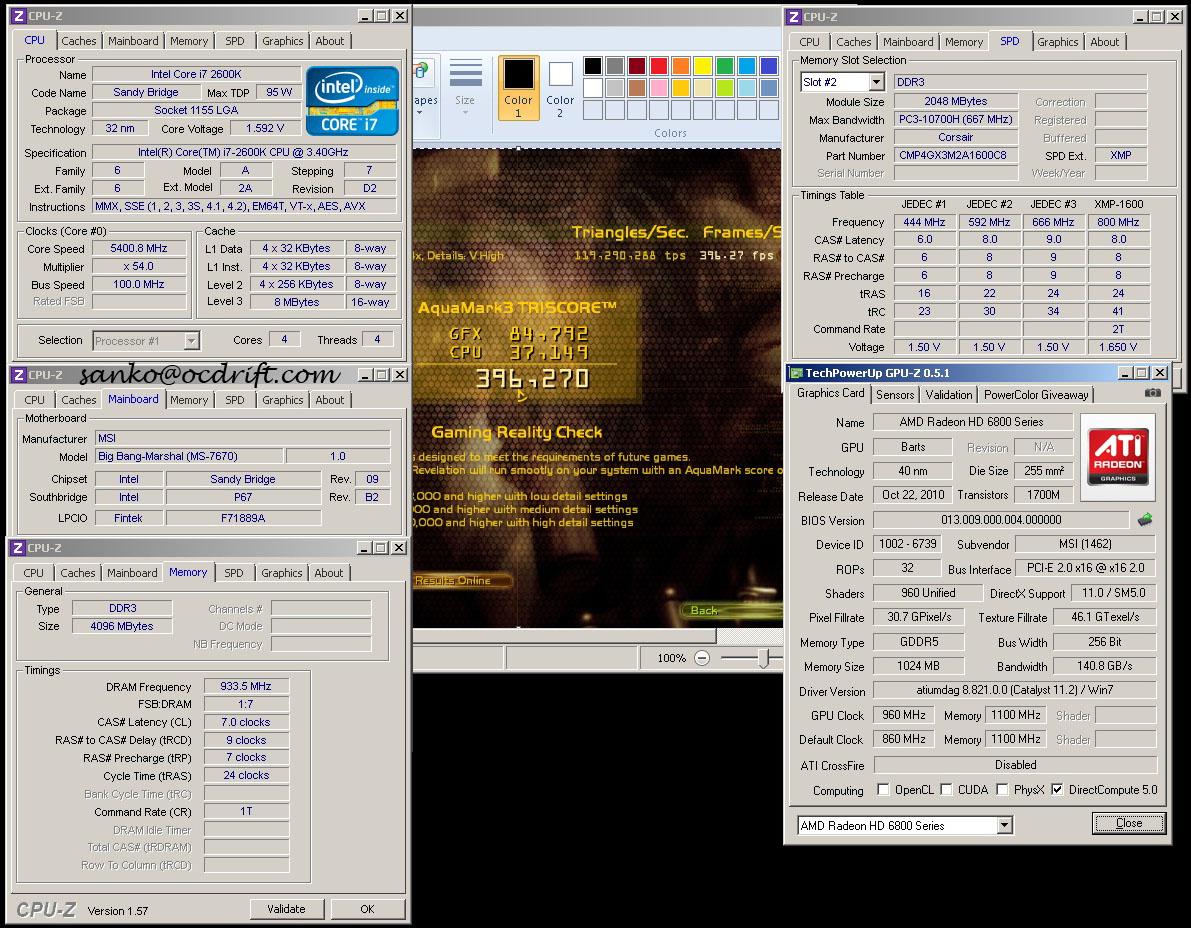Switch to Caches tab in the Processor CPU-Z window
The width and height of the screenshot is (1191, 928).
point(78,41)
